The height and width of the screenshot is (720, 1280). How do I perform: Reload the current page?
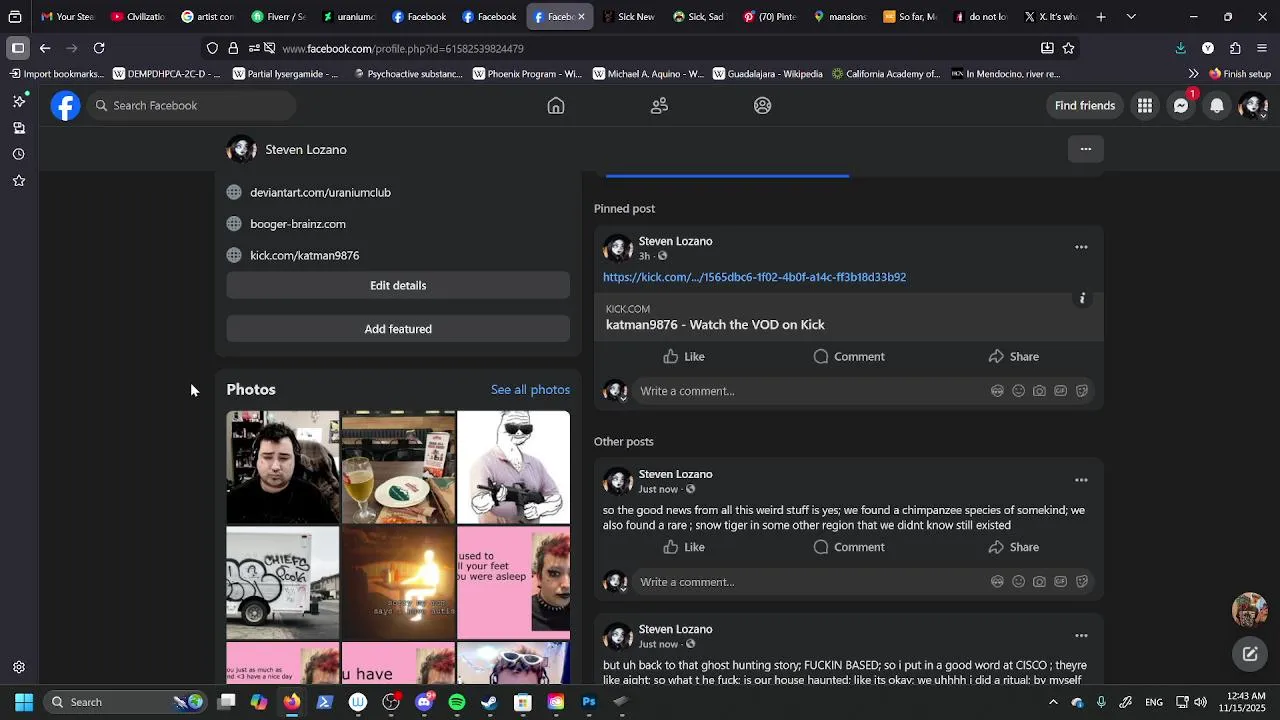[x=99, y=48]
